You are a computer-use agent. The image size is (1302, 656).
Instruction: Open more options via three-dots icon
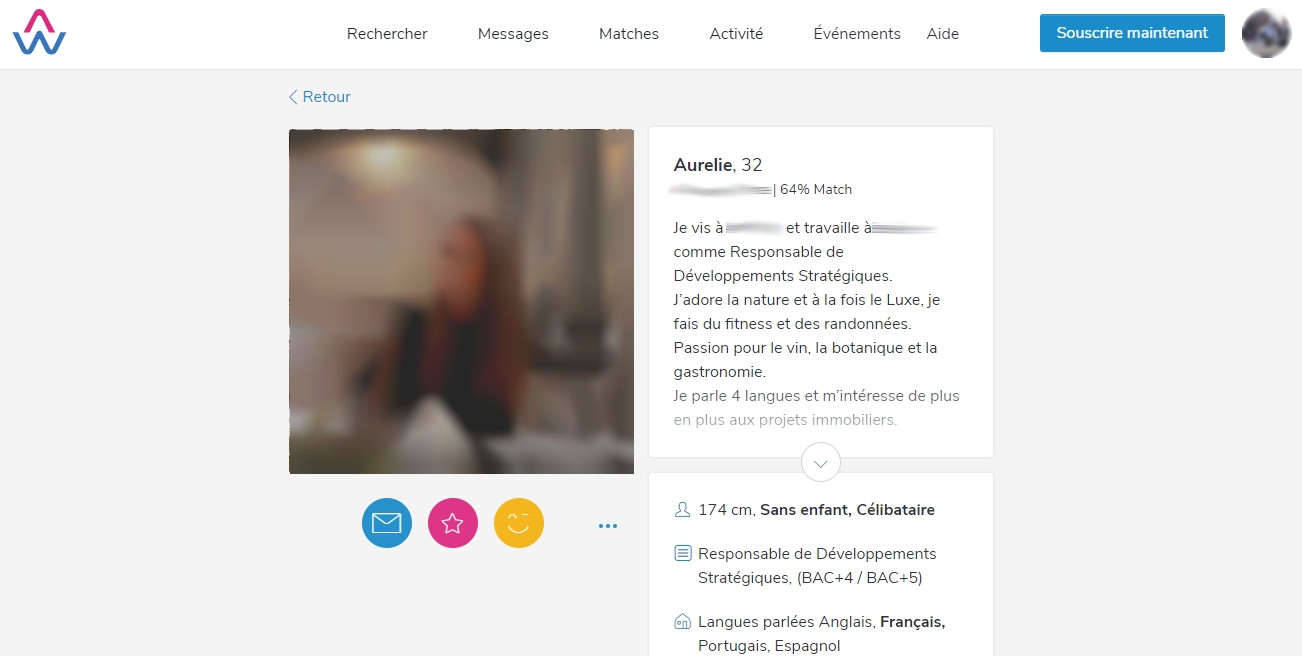[608, 525]
